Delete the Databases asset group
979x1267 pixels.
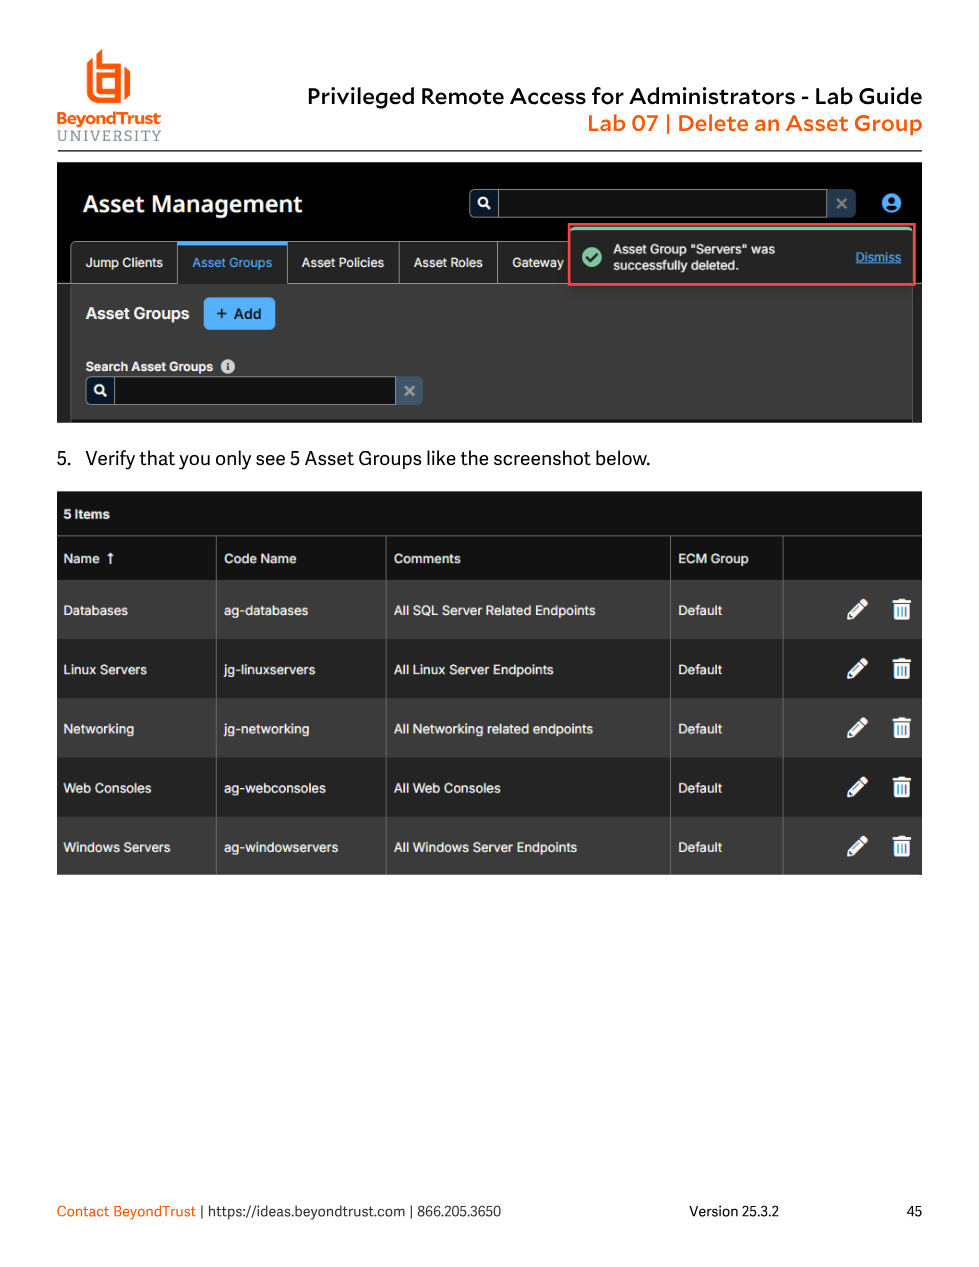901,610
